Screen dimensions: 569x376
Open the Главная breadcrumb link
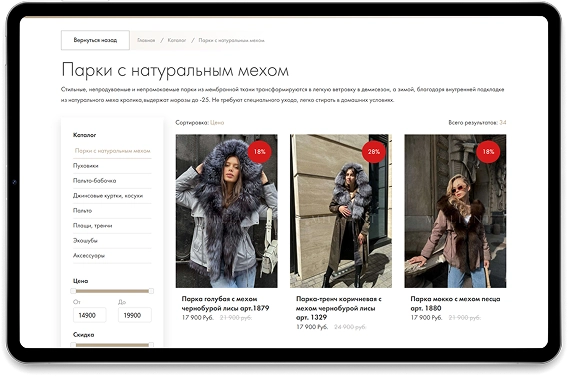[x=146, y=40]
